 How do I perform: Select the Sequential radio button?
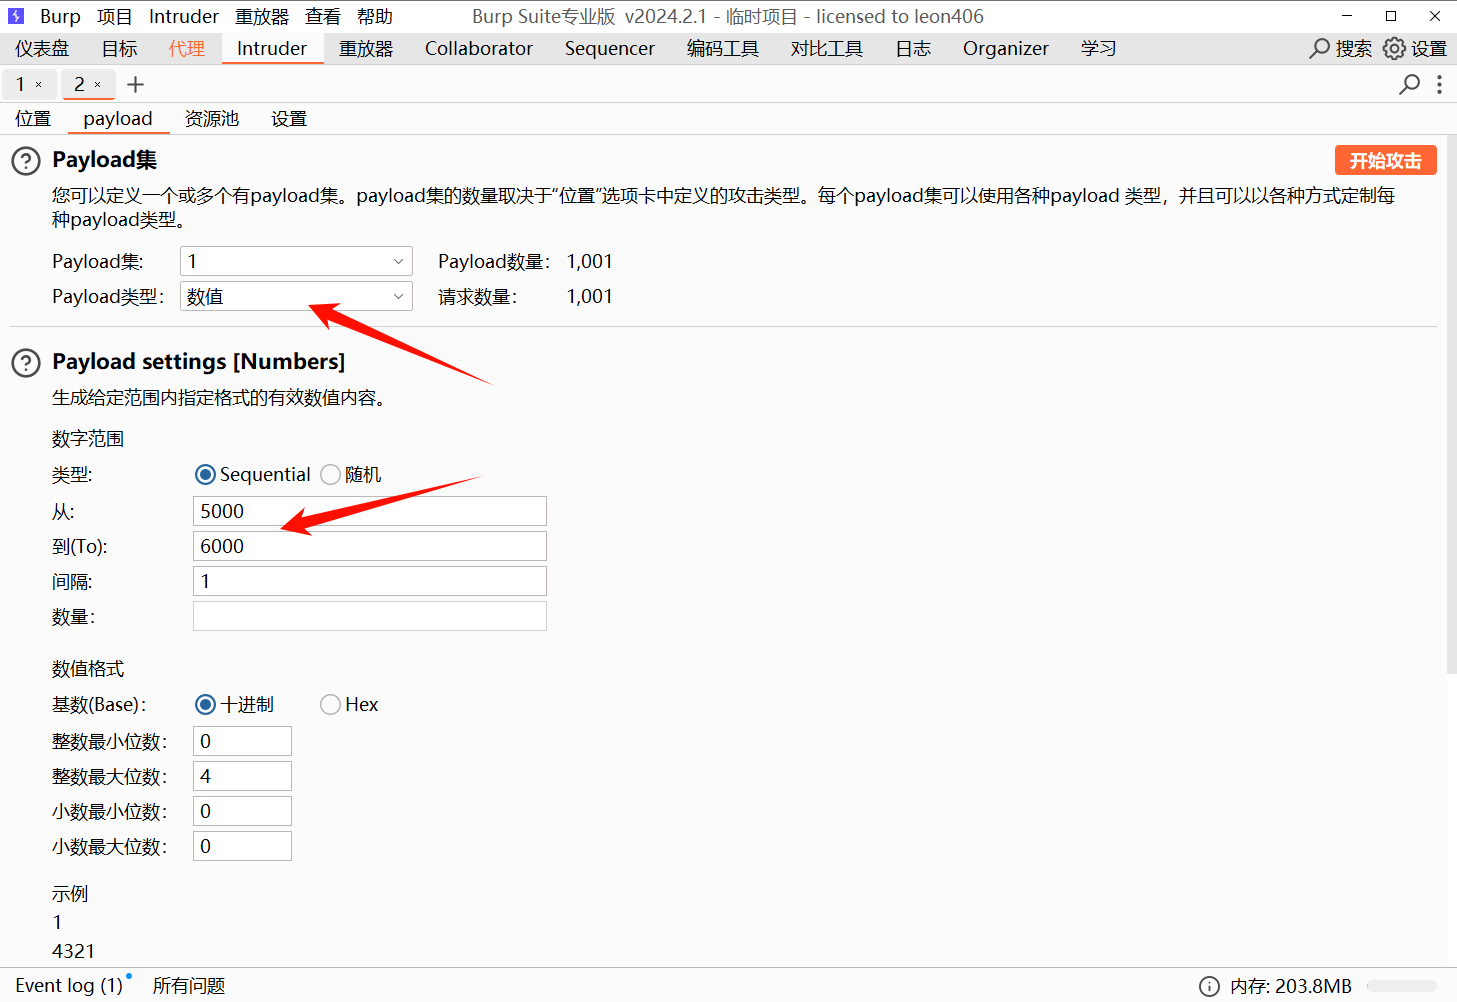pyautogui.click(x=205, y=474)
